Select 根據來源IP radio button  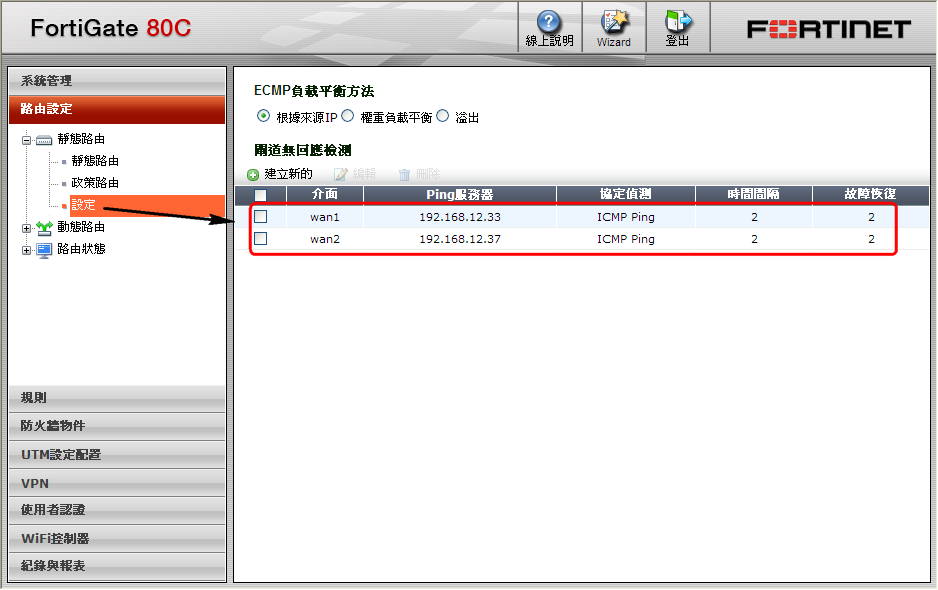pos(263,116)
